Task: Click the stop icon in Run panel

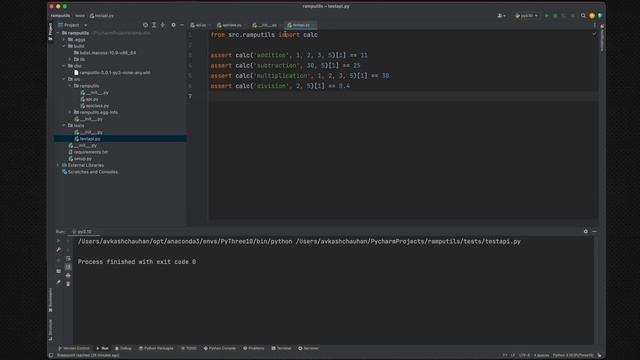Action: (x=58, y=260)
